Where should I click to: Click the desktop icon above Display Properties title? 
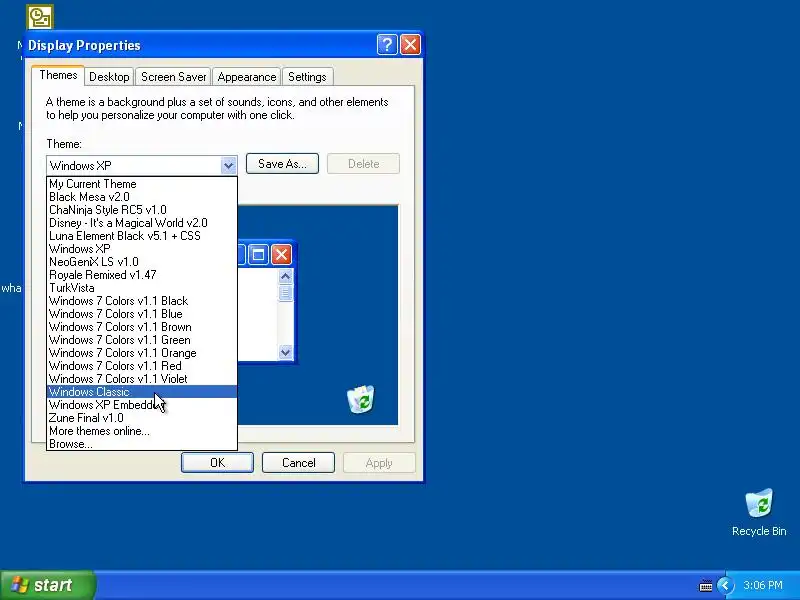point(40,17)
